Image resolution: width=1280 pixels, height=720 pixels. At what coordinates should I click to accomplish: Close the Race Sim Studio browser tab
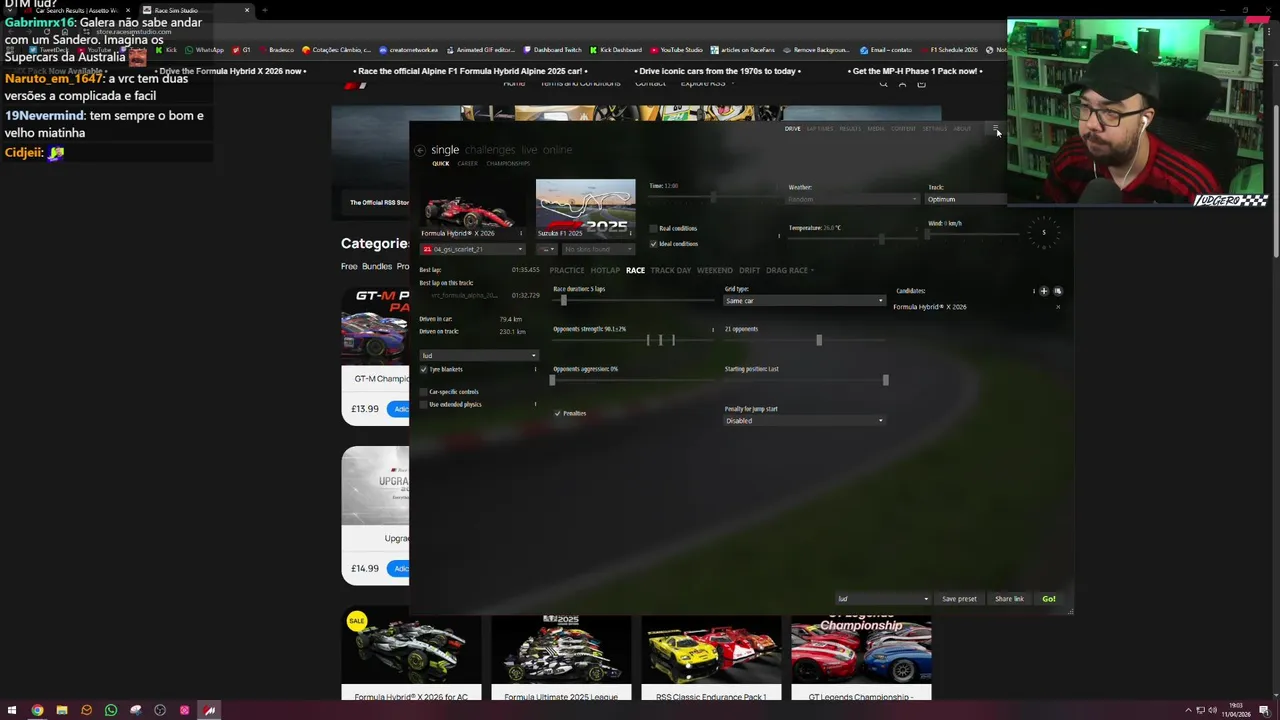(x=247, y=10)
